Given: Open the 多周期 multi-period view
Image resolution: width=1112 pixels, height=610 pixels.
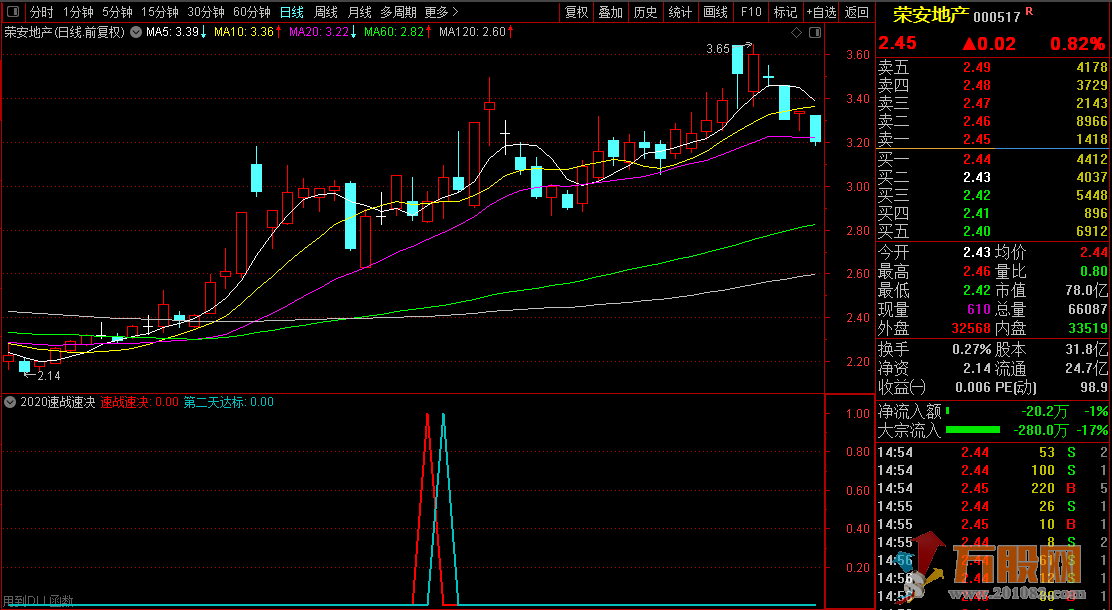Looking at the screenshot, I should pyautogui.click(x=398, y=12).
